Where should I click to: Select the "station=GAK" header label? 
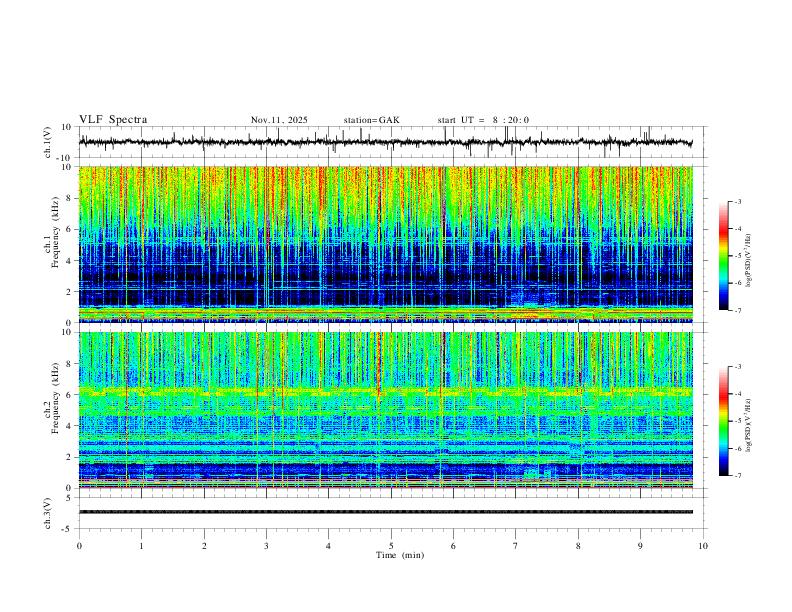pyautogui.click(x=371, y=120)
